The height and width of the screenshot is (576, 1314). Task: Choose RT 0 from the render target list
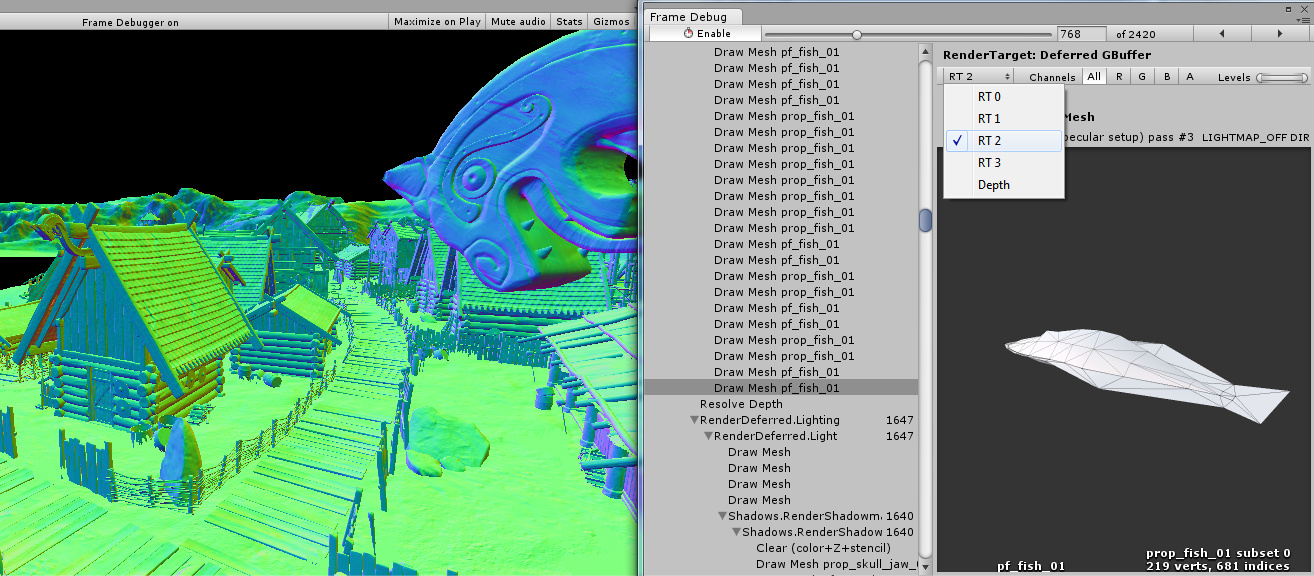tap(989, 97)
